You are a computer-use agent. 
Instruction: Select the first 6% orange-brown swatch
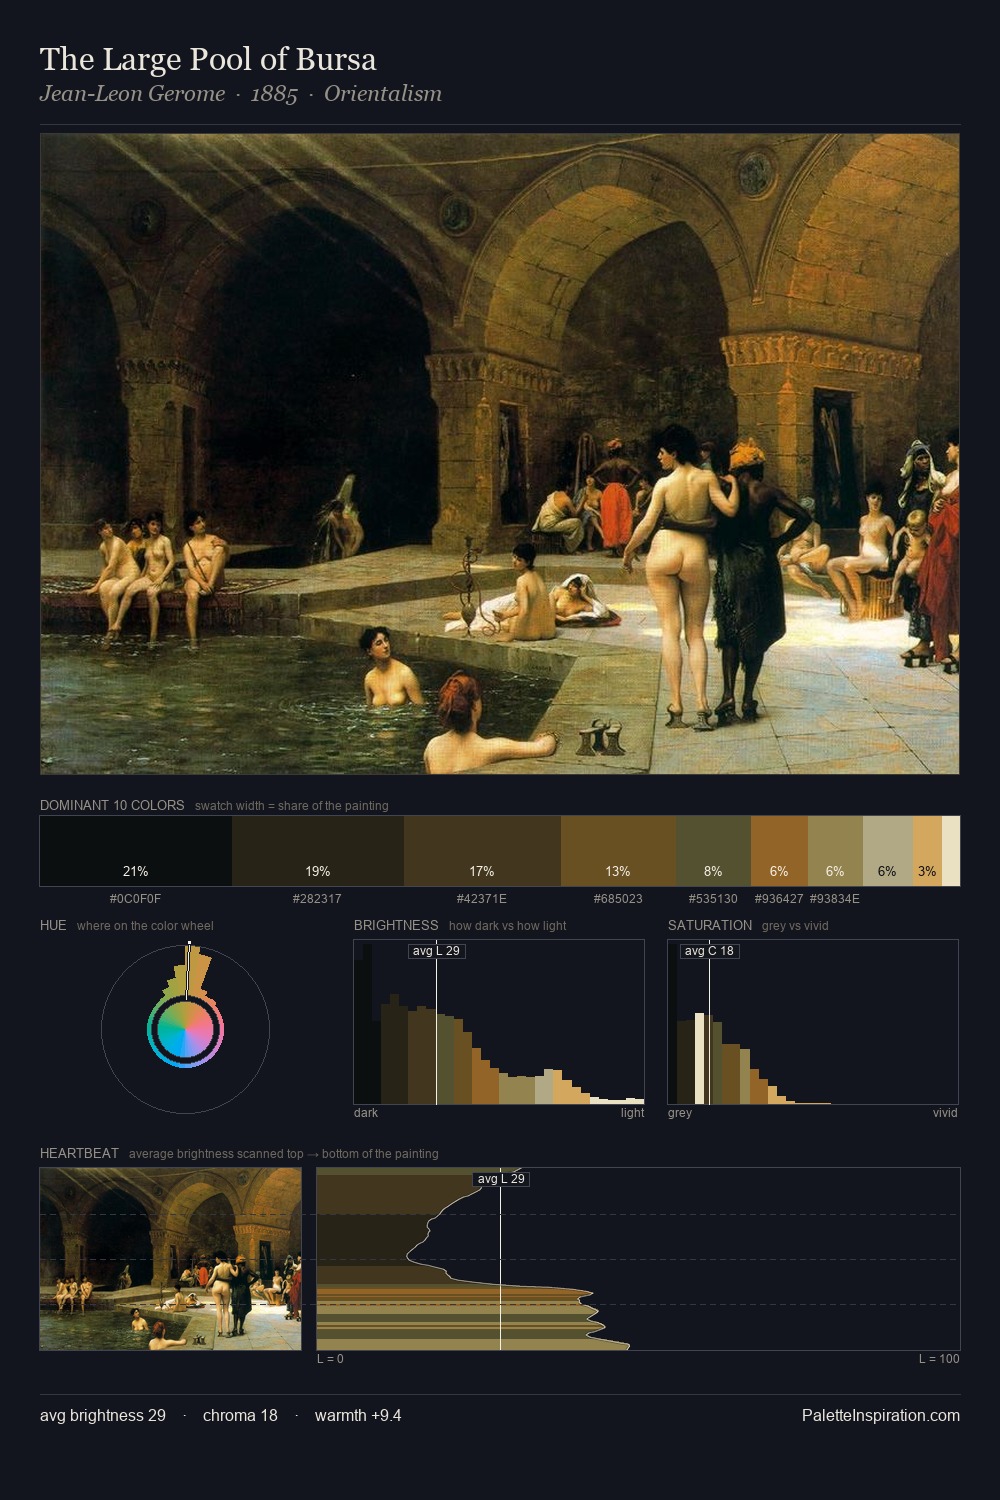pyautogui.click(x=779, y=851)
